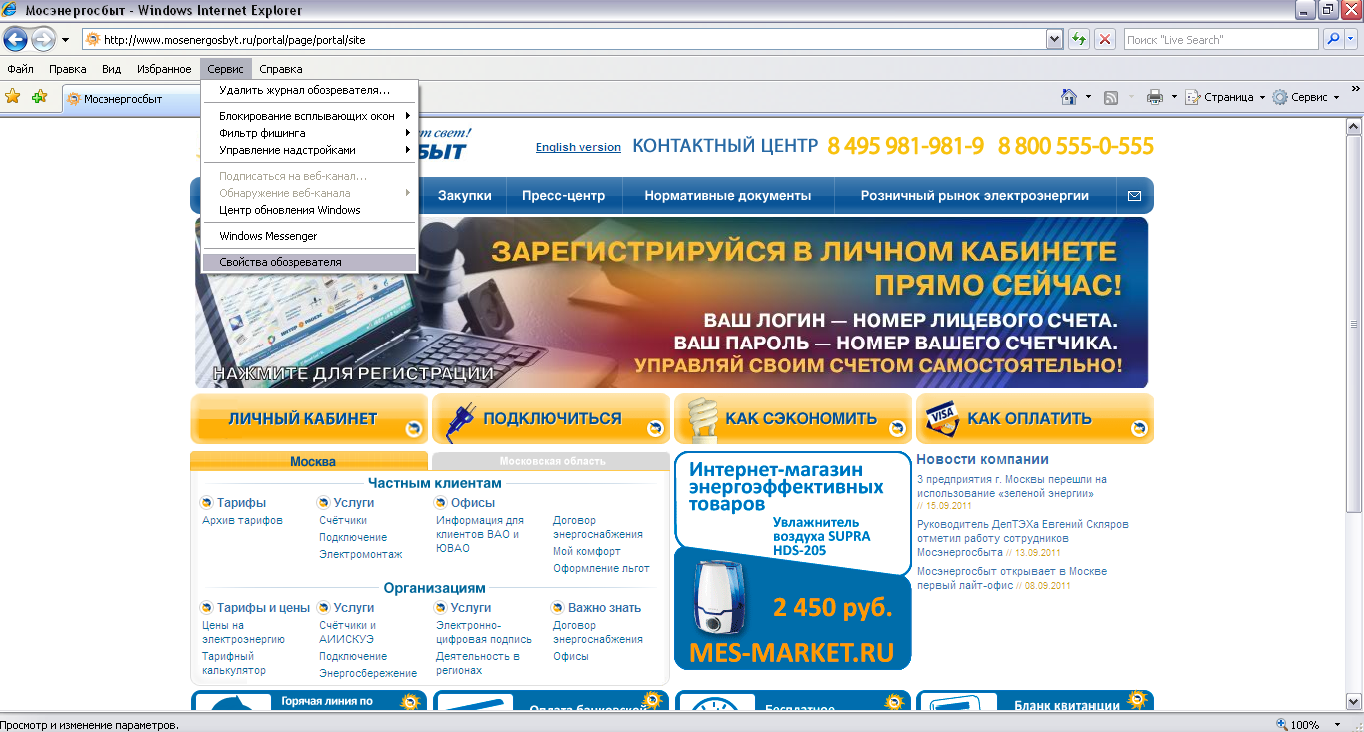This screenshot has width=1364, height=732.
Task: Open the Файл menu
Action: coord(20,69)
